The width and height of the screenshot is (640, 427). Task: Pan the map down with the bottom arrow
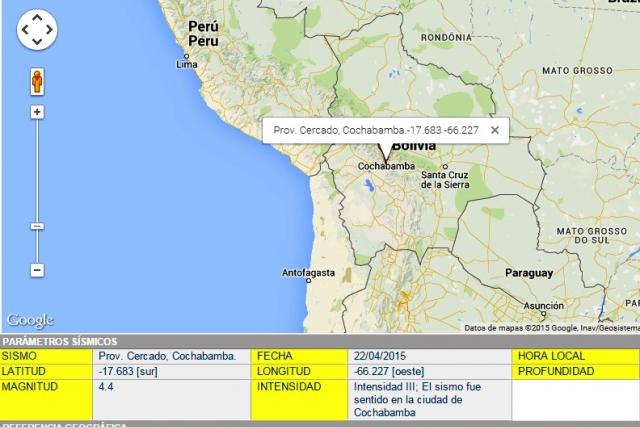click(37, 41)
